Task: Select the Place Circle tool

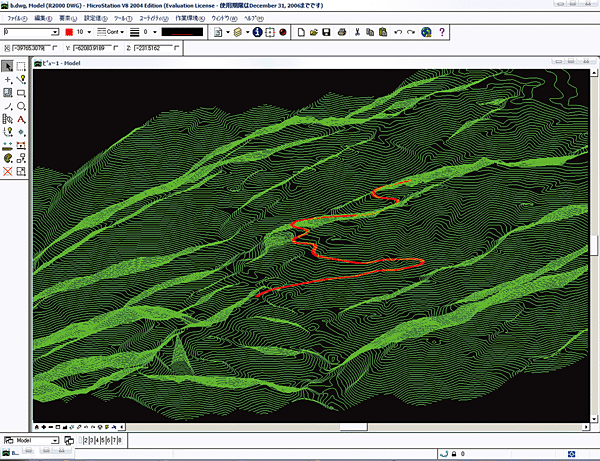Action: pos(21,106)
